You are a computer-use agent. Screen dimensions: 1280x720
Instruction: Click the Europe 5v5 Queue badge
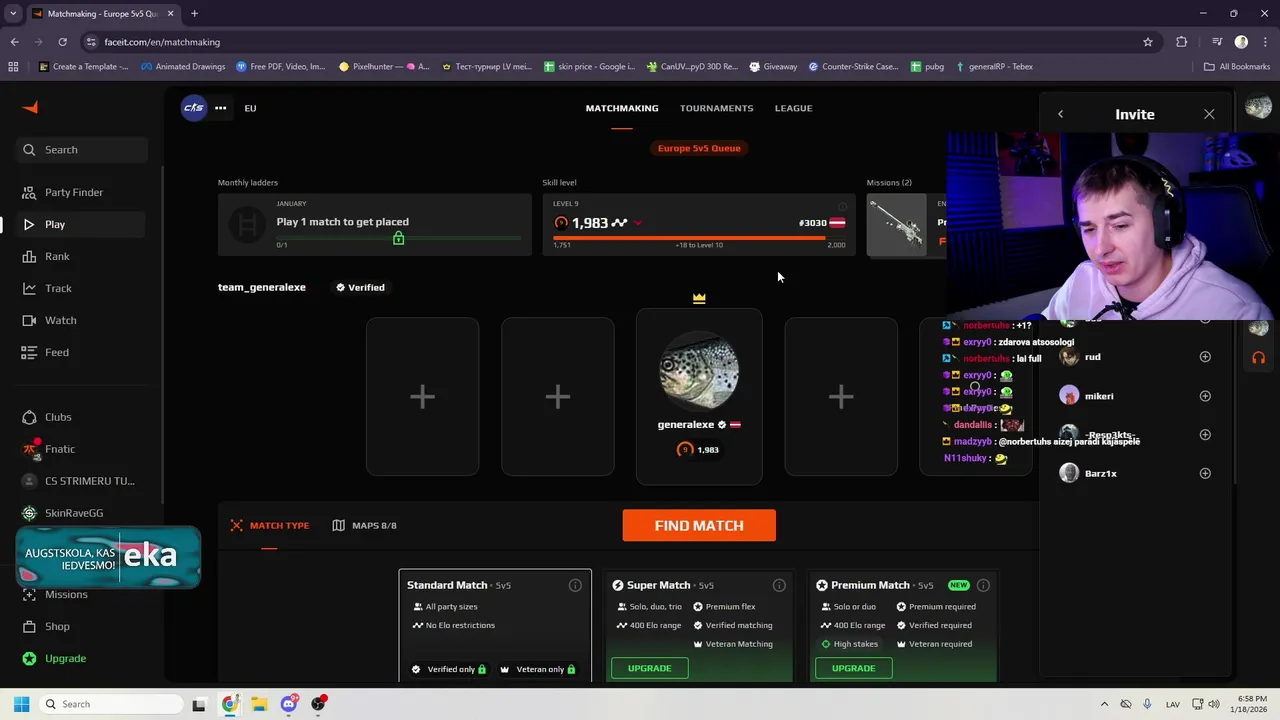point(699,148)
